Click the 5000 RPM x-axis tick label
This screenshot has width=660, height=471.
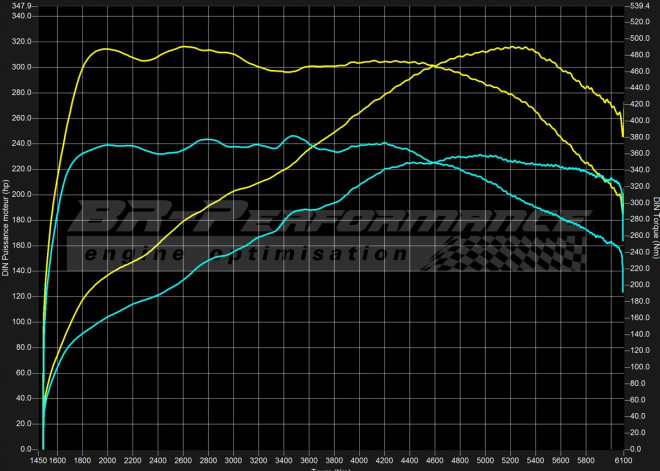(485, 461)
